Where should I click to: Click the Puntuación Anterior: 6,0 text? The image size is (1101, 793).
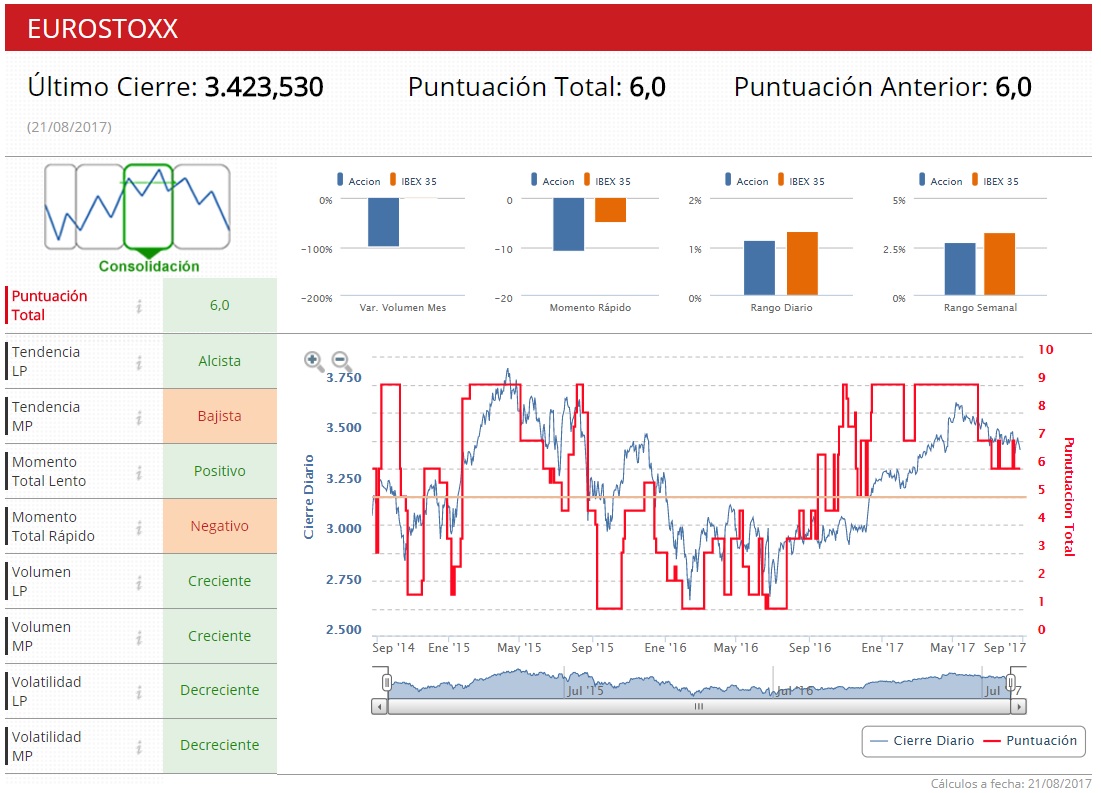pos(883,87)
